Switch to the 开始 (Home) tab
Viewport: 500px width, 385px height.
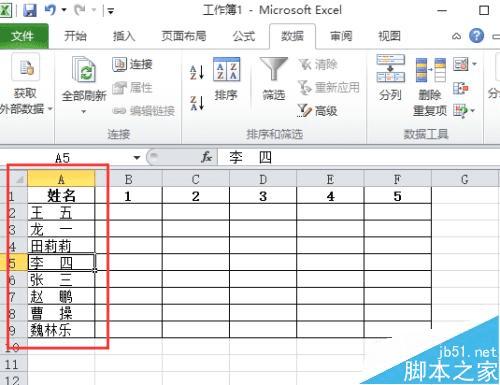click(75, 36)
